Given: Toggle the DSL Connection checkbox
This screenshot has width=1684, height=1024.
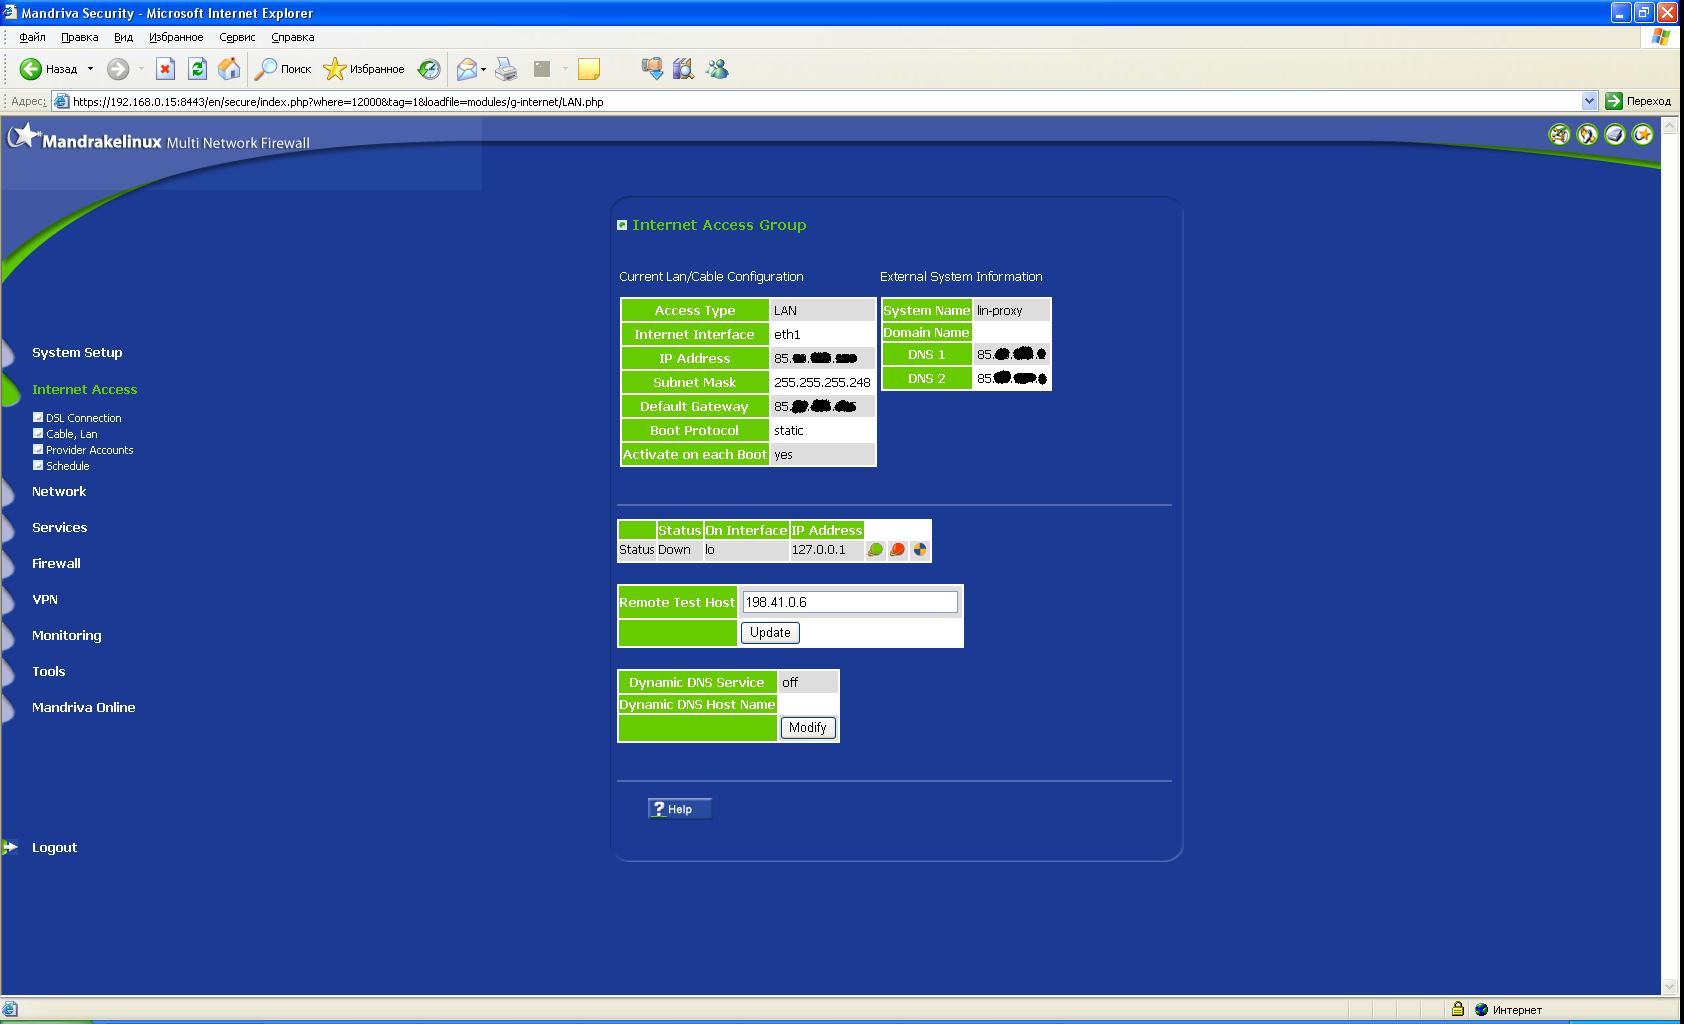Looking at the screenshot, I should pyautogui.click(x=38, y=417).
